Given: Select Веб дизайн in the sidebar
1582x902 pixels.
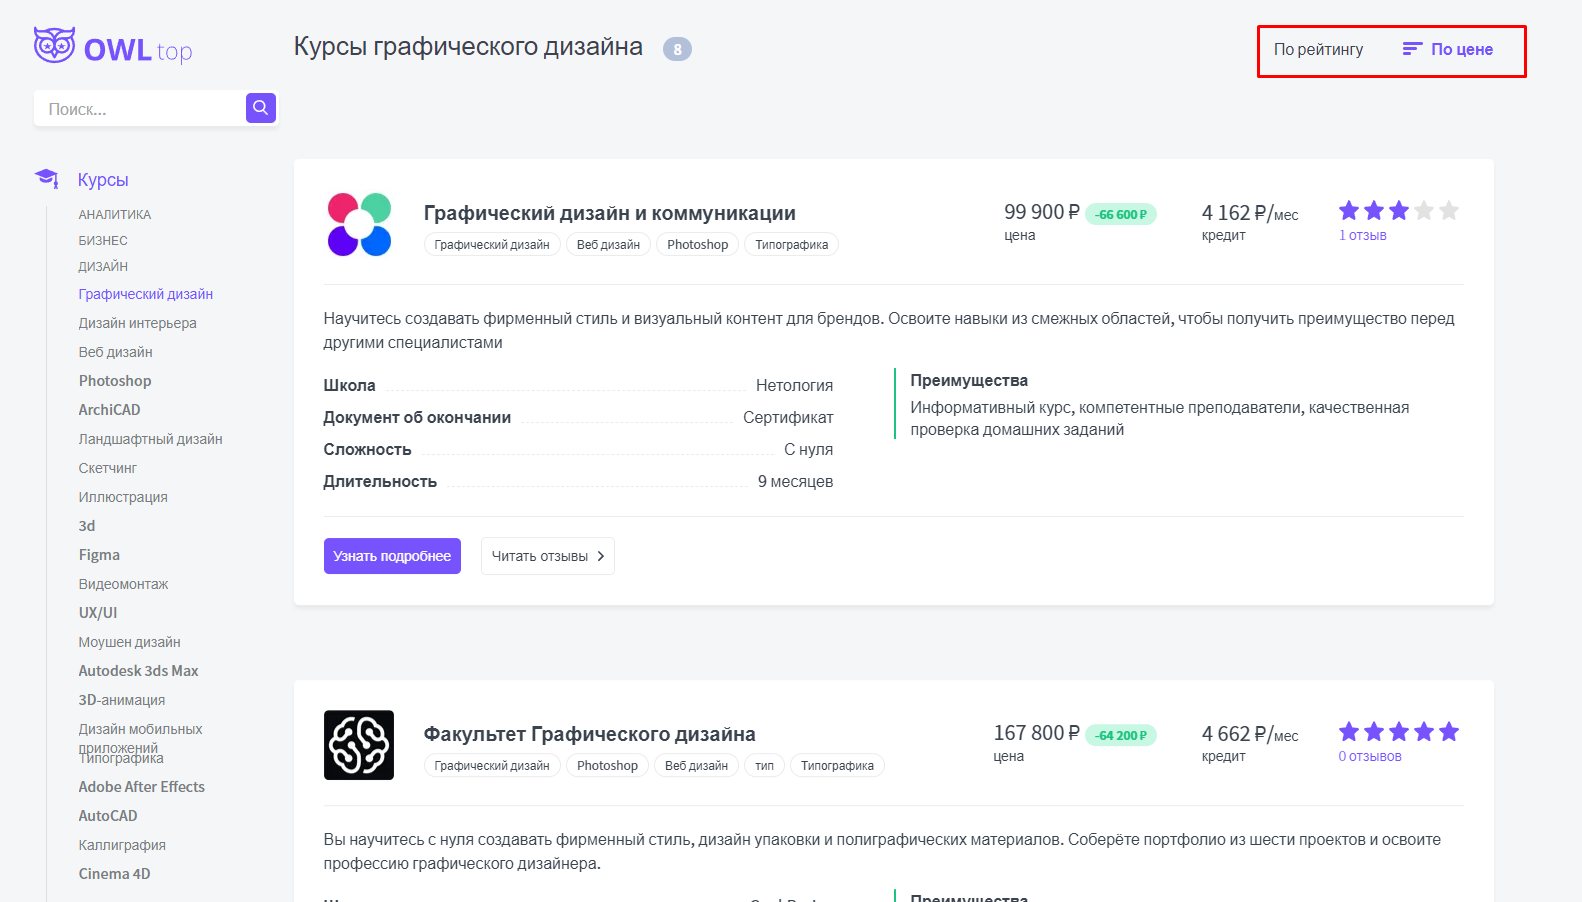Looking at the screenshot, I should pyautogui.click(x=115, y=352).
